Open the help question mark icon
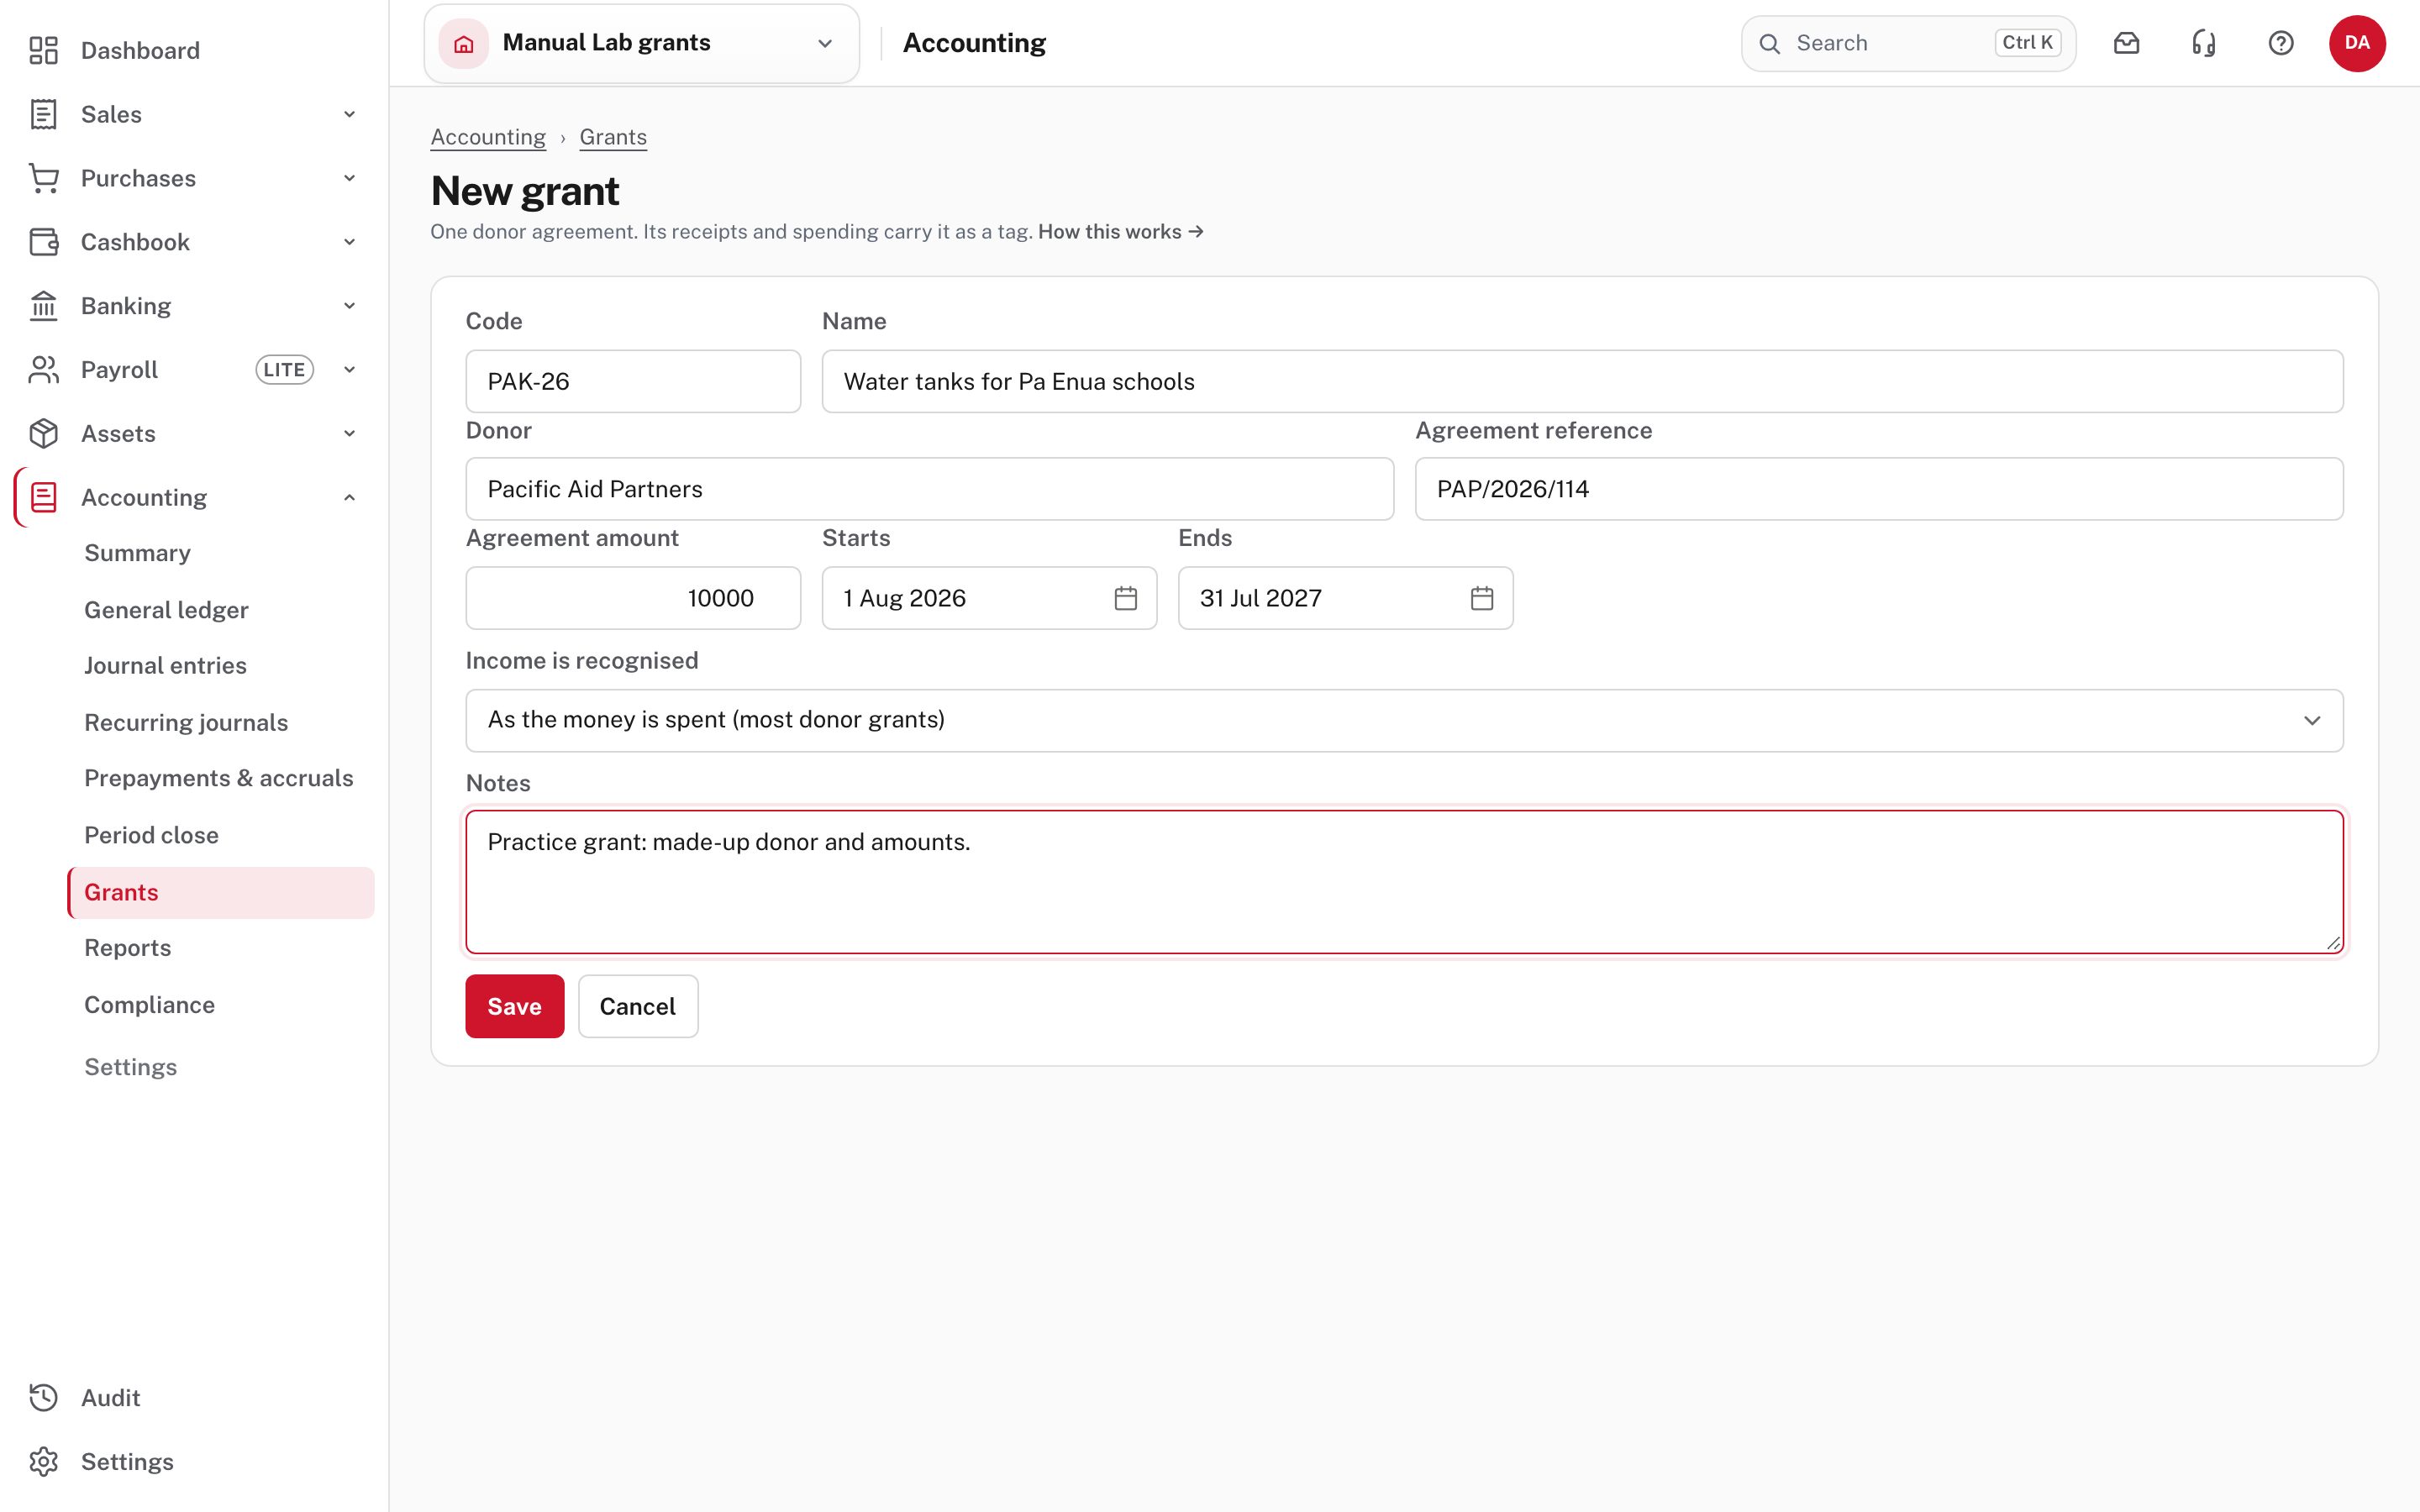 click(2281, 43)
